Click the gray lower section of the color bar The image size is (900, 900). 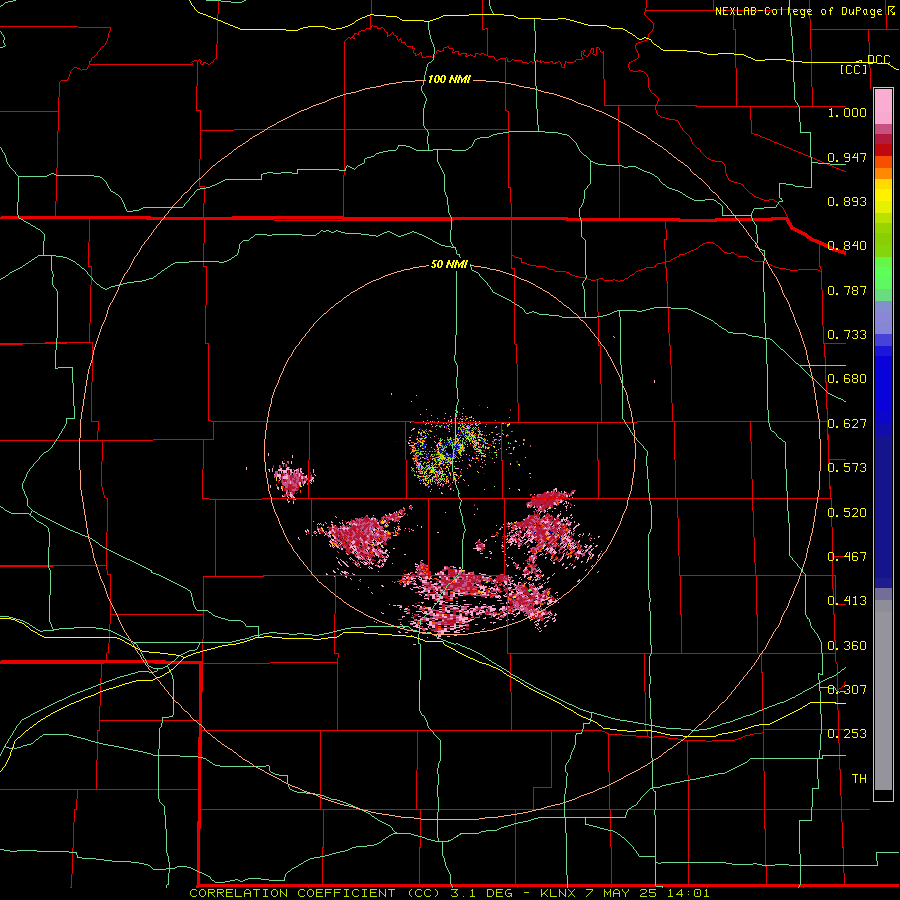(x=883, y=695)
